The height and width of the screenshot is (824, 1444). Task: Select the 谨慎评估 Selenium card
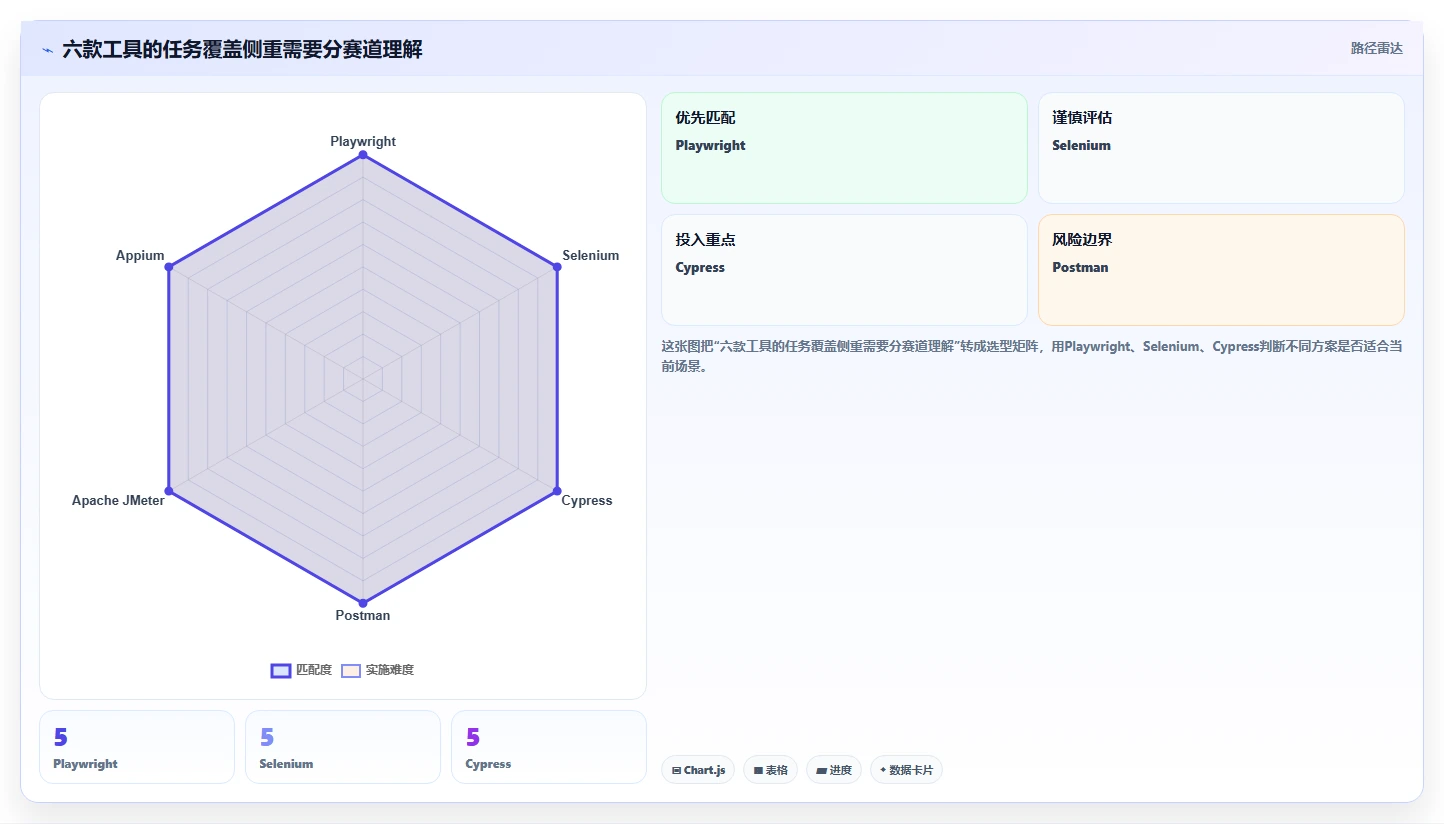point(1221,148)
